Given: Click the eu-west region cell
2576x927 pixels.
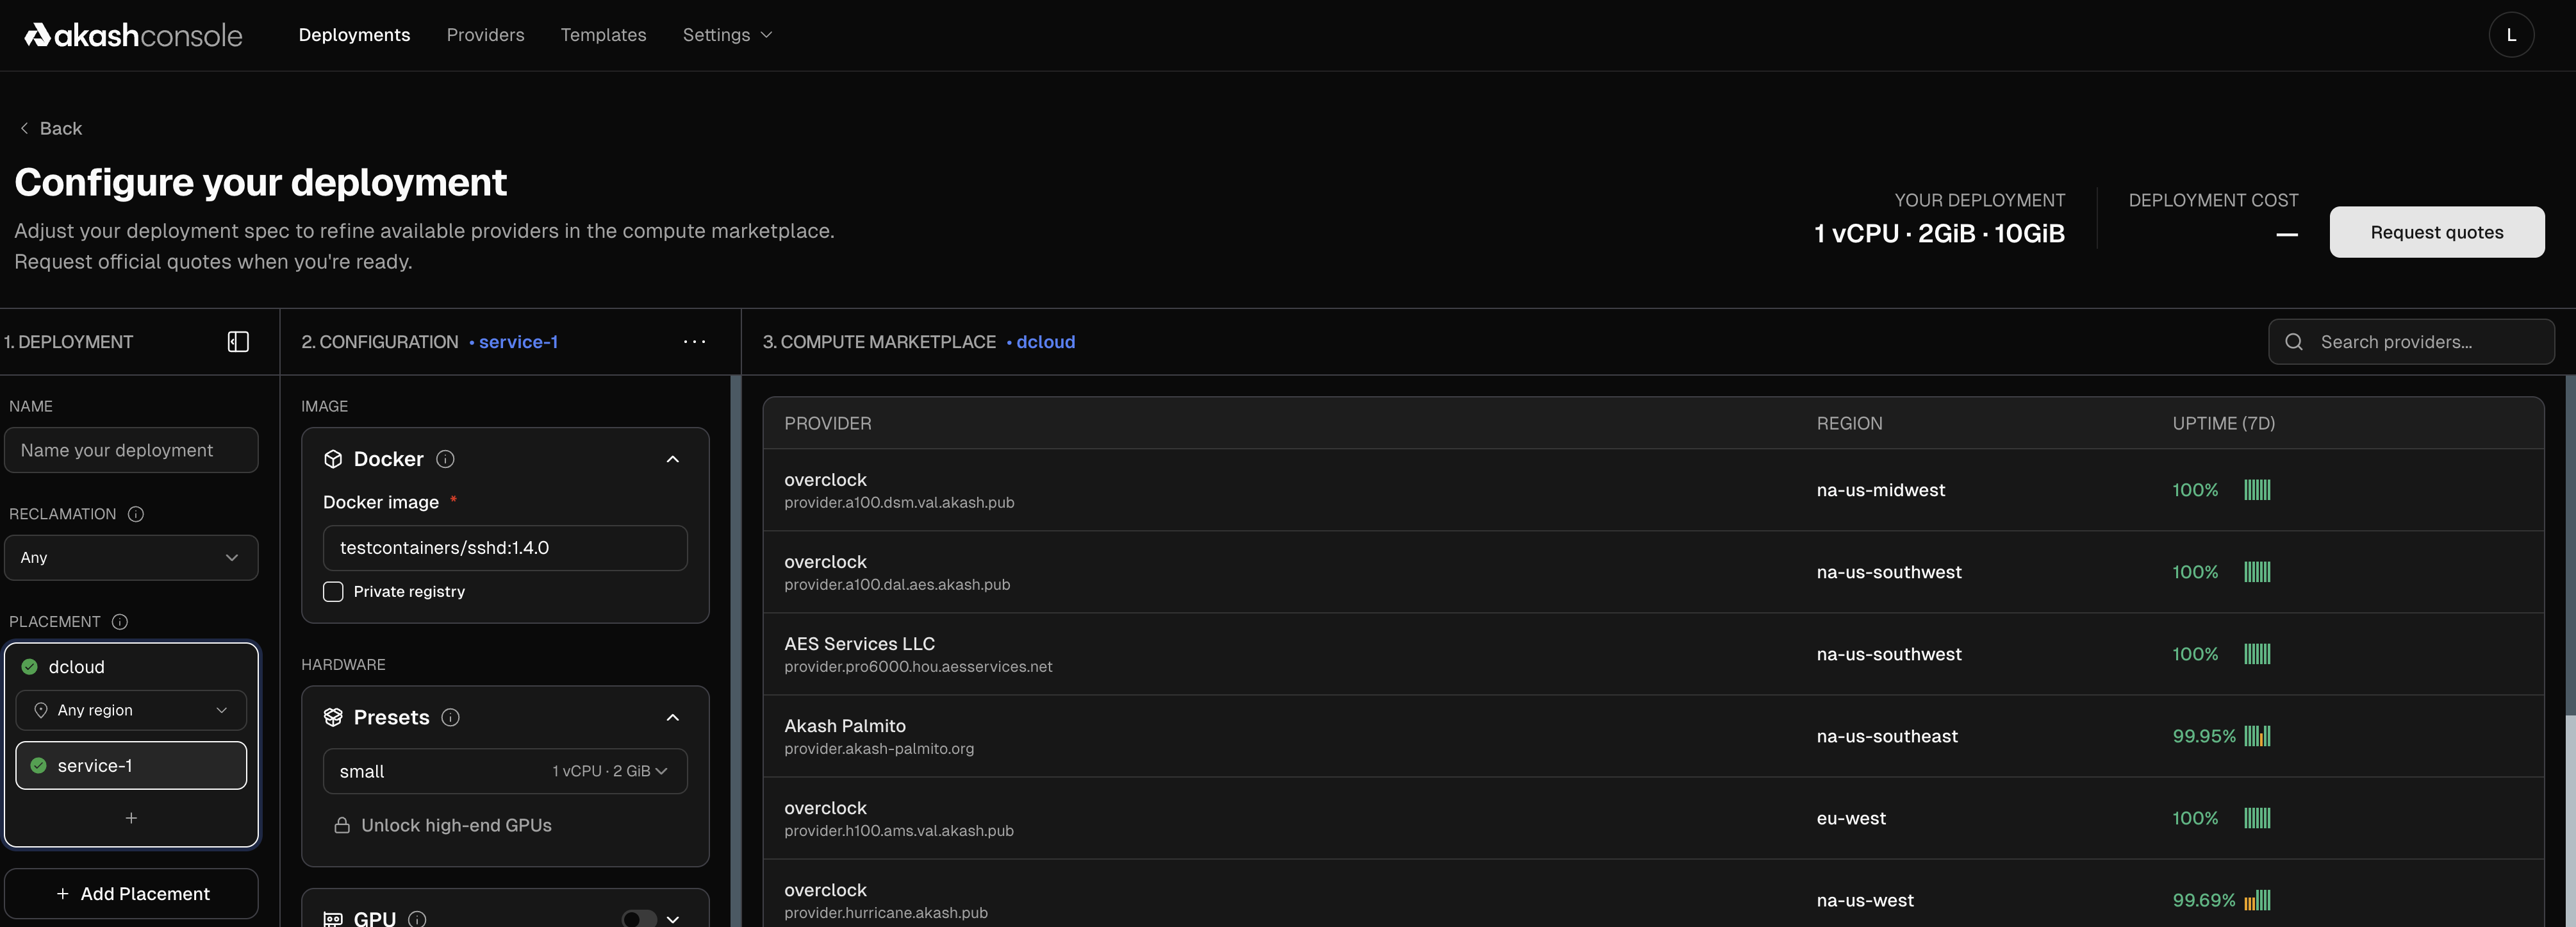Looking at the screenshot, I should click(1851, 818).
